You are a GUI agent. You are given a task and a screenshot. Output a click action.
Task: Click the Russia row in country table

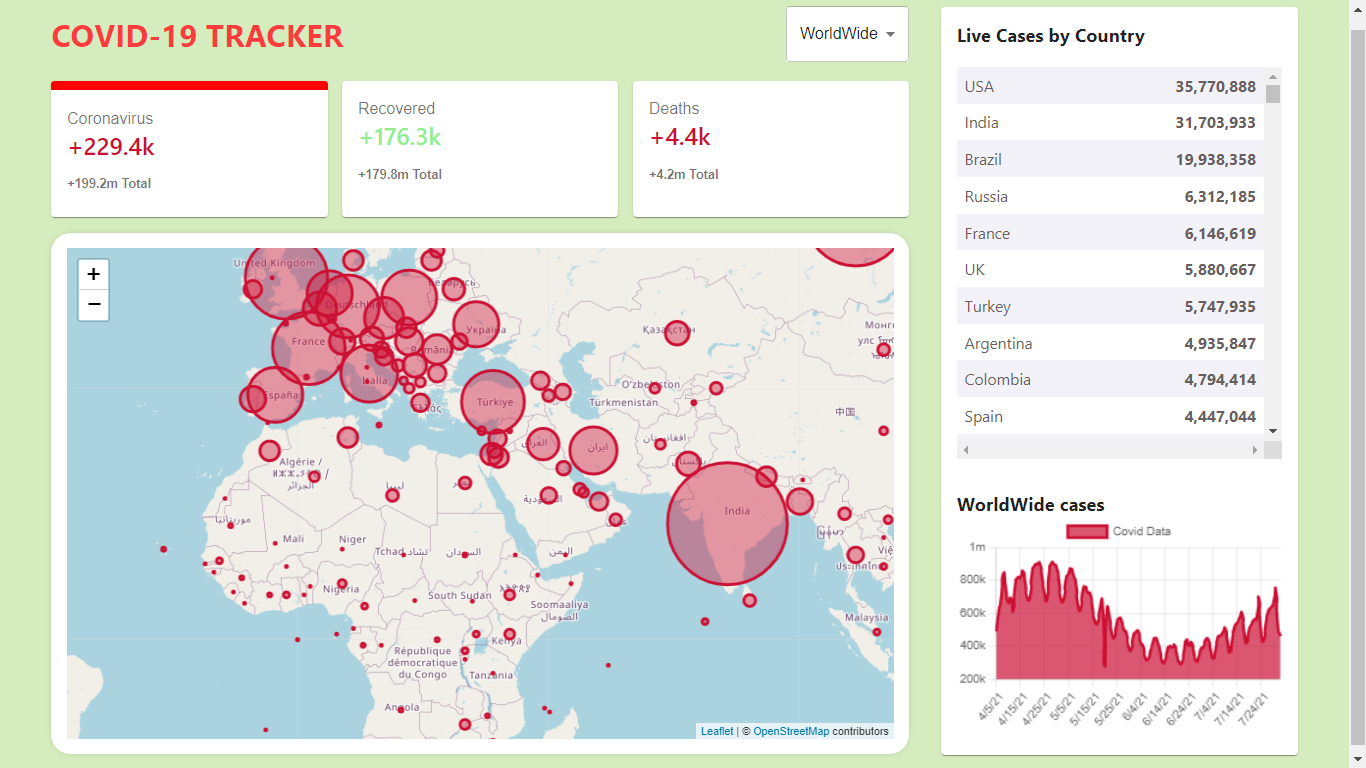1110,196
